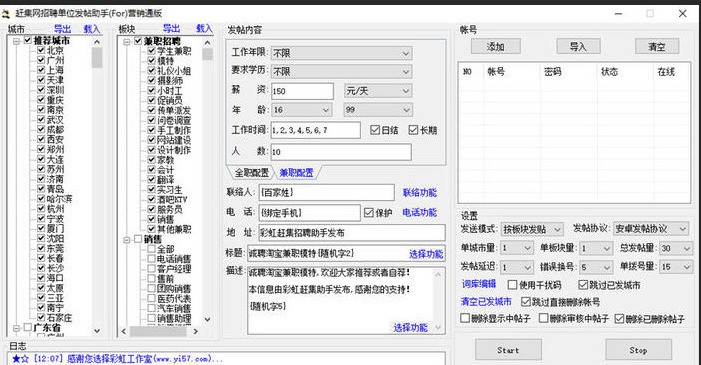
Task: Uncheck the 上海 city checkbox
Action: point(41,70)
